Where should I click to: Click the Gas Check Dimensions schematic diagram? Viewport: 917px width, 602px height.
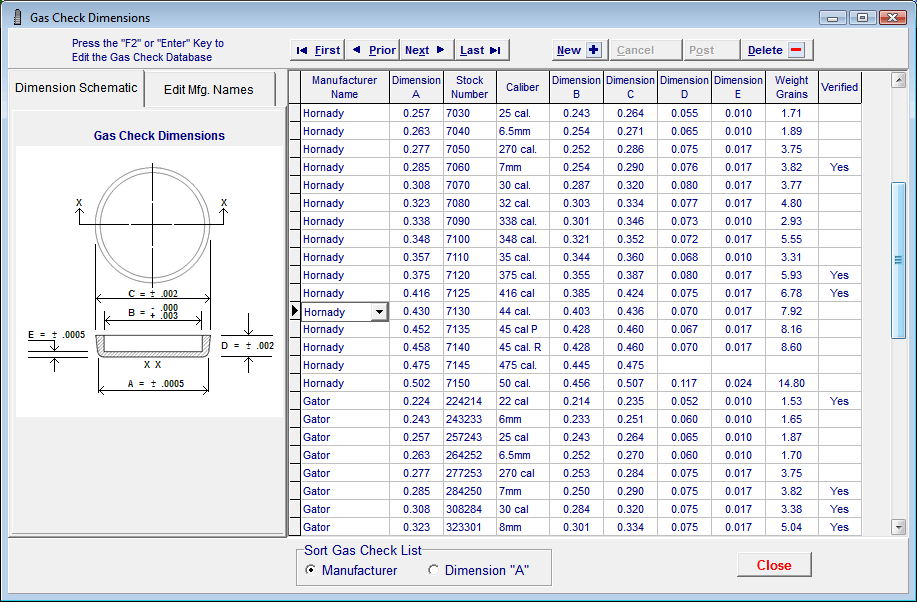point(150,281)
